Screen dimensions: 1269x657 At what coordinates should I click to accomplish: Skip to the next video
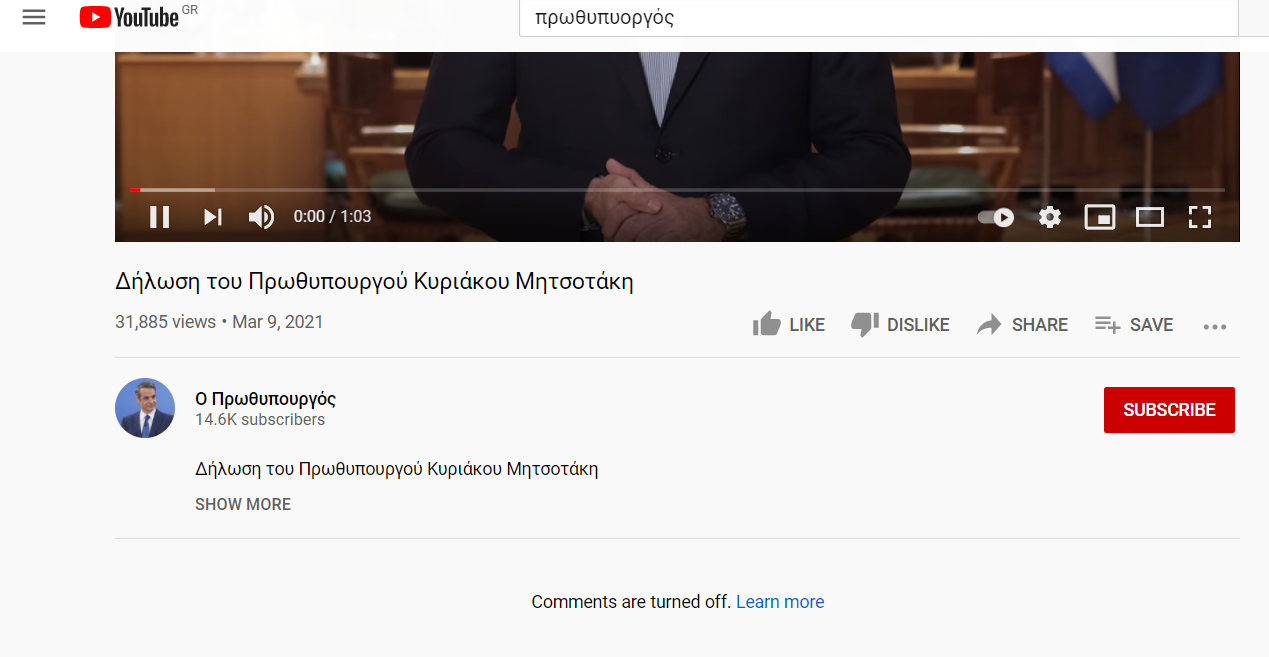(212, 217)
